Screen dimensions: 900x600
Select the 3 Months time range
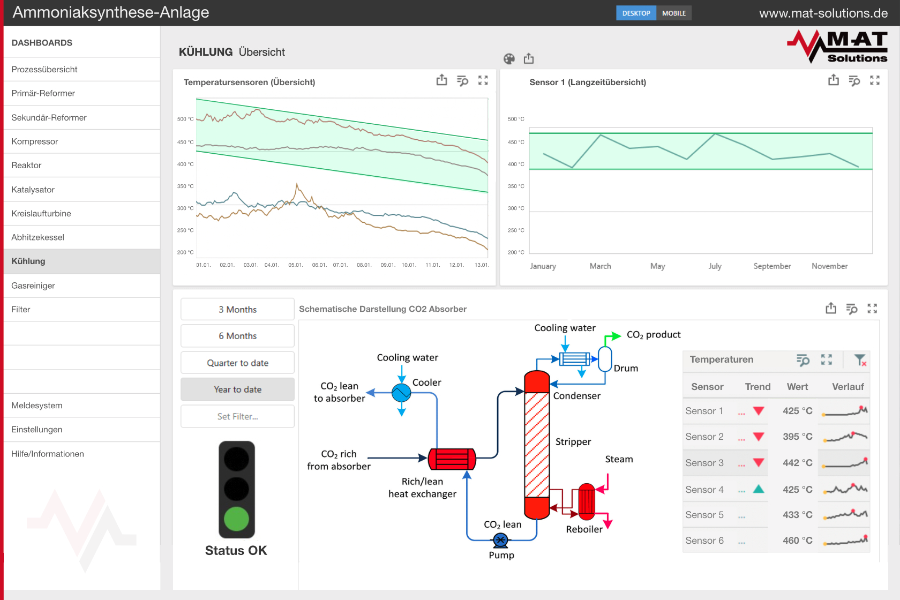coord(237,308)
